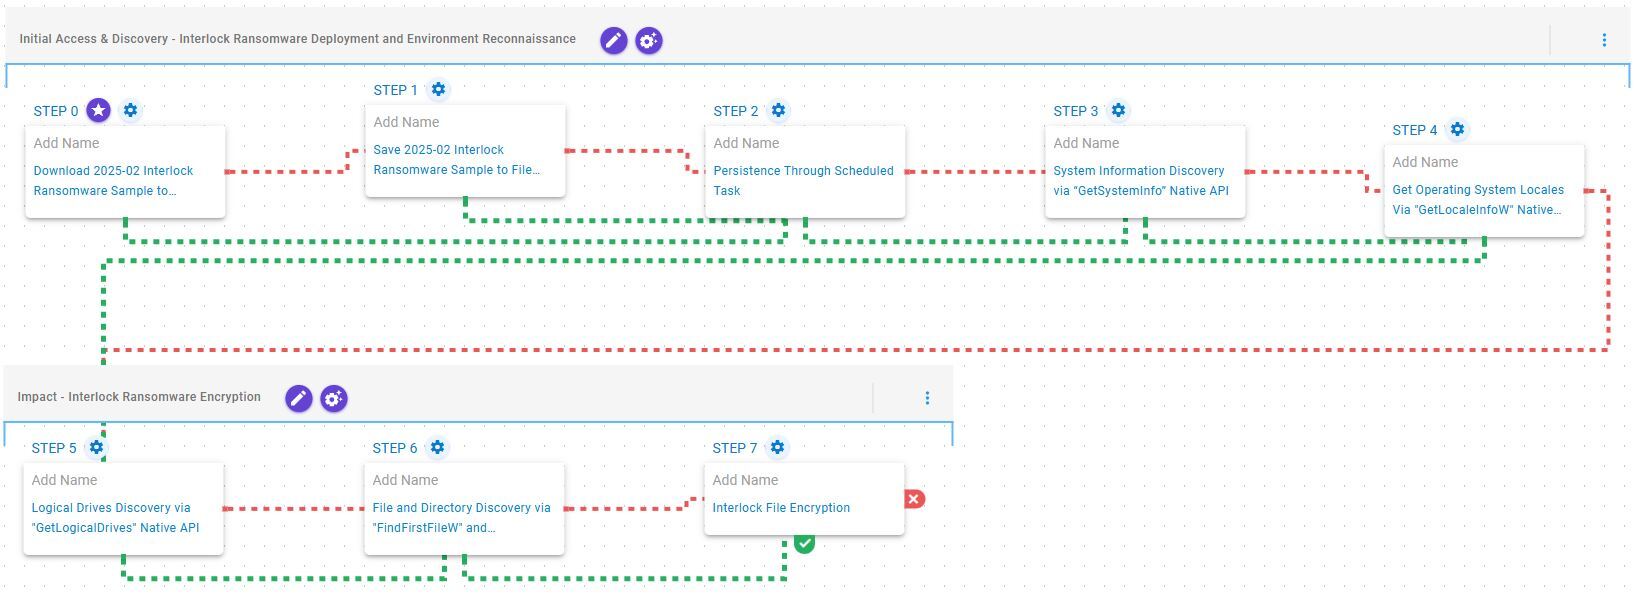Click the pencil edit icon for Initial Access stage
This screenshot has height=596, width=1641.
point(613,41)
